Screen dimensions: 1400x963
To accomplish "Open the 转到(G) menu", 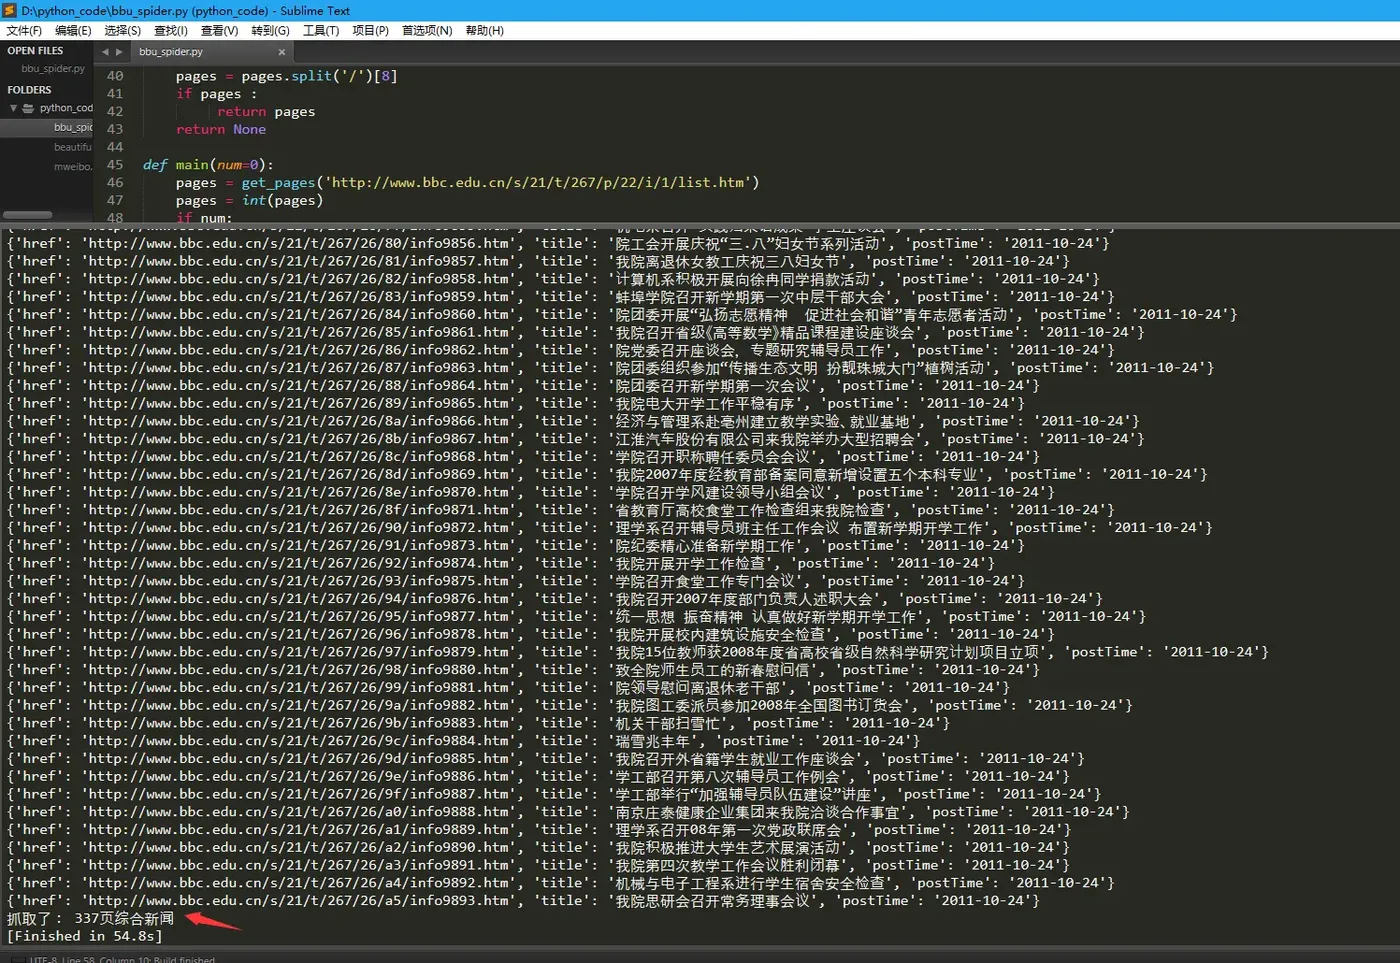I will [270, 31].
